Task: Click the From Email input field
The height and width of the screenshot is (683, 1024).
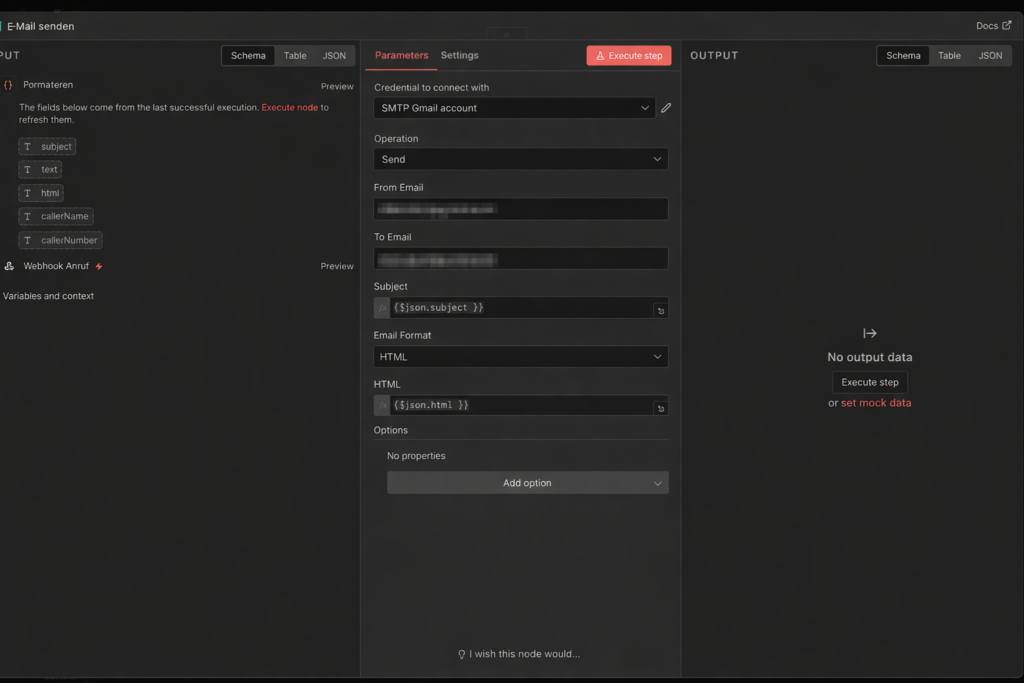Action: click(x=520, y=209)
